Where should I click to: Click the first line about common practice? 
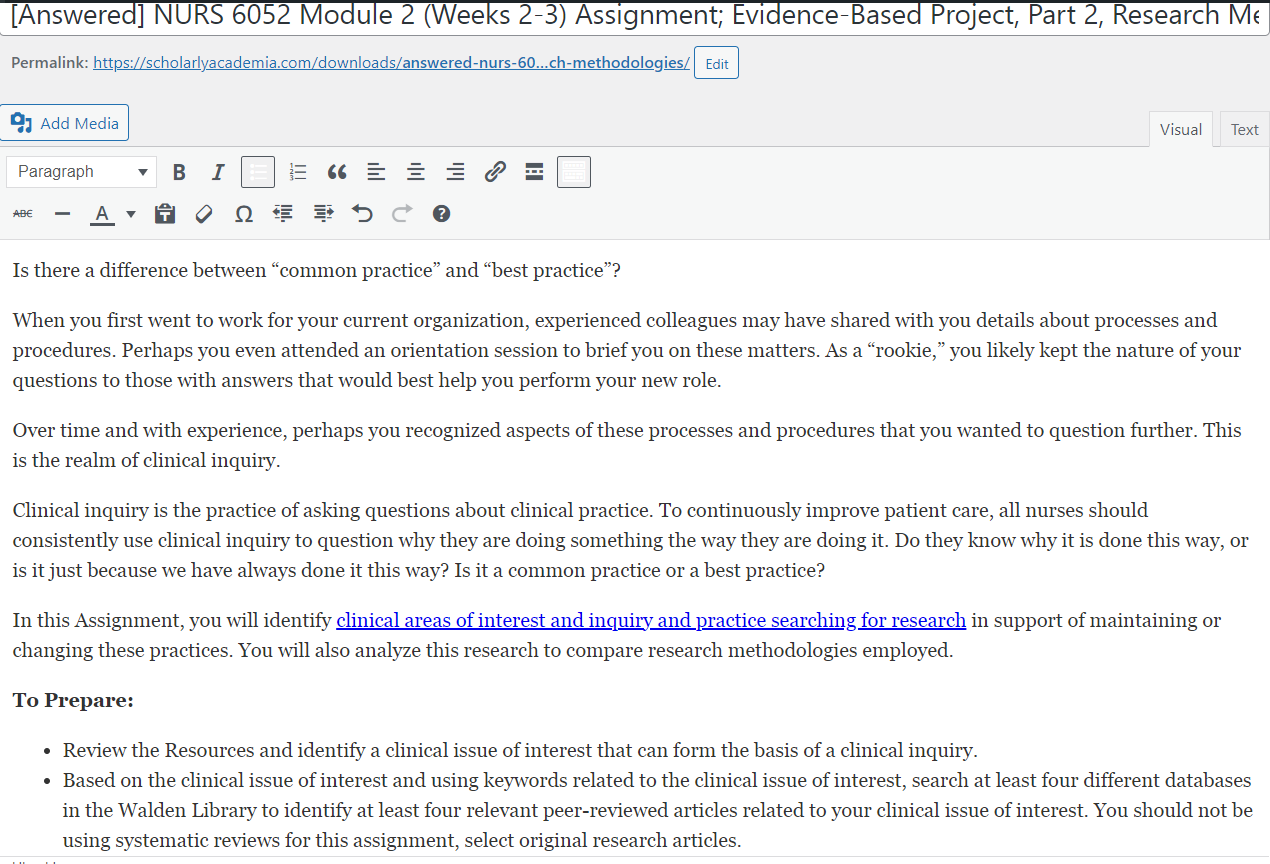pyautogui.click(x=317, y=270)
